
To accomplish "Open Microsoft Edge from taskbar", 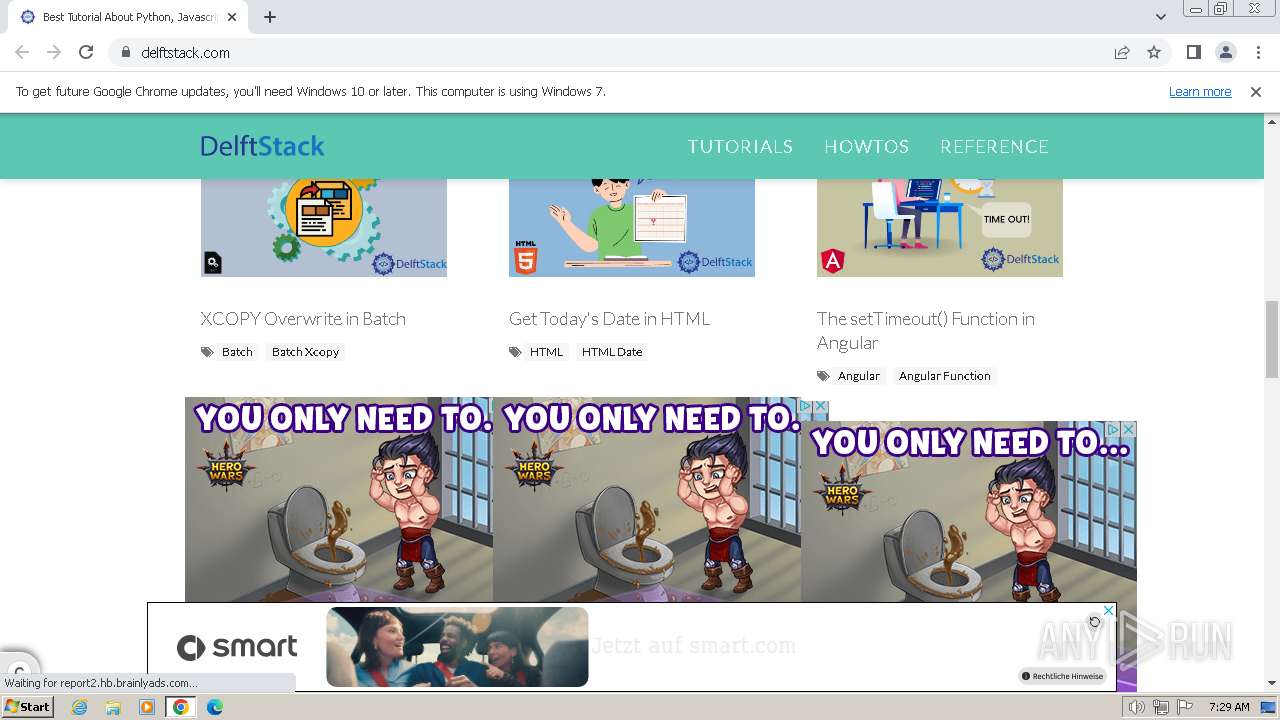I will coord(214,707).
